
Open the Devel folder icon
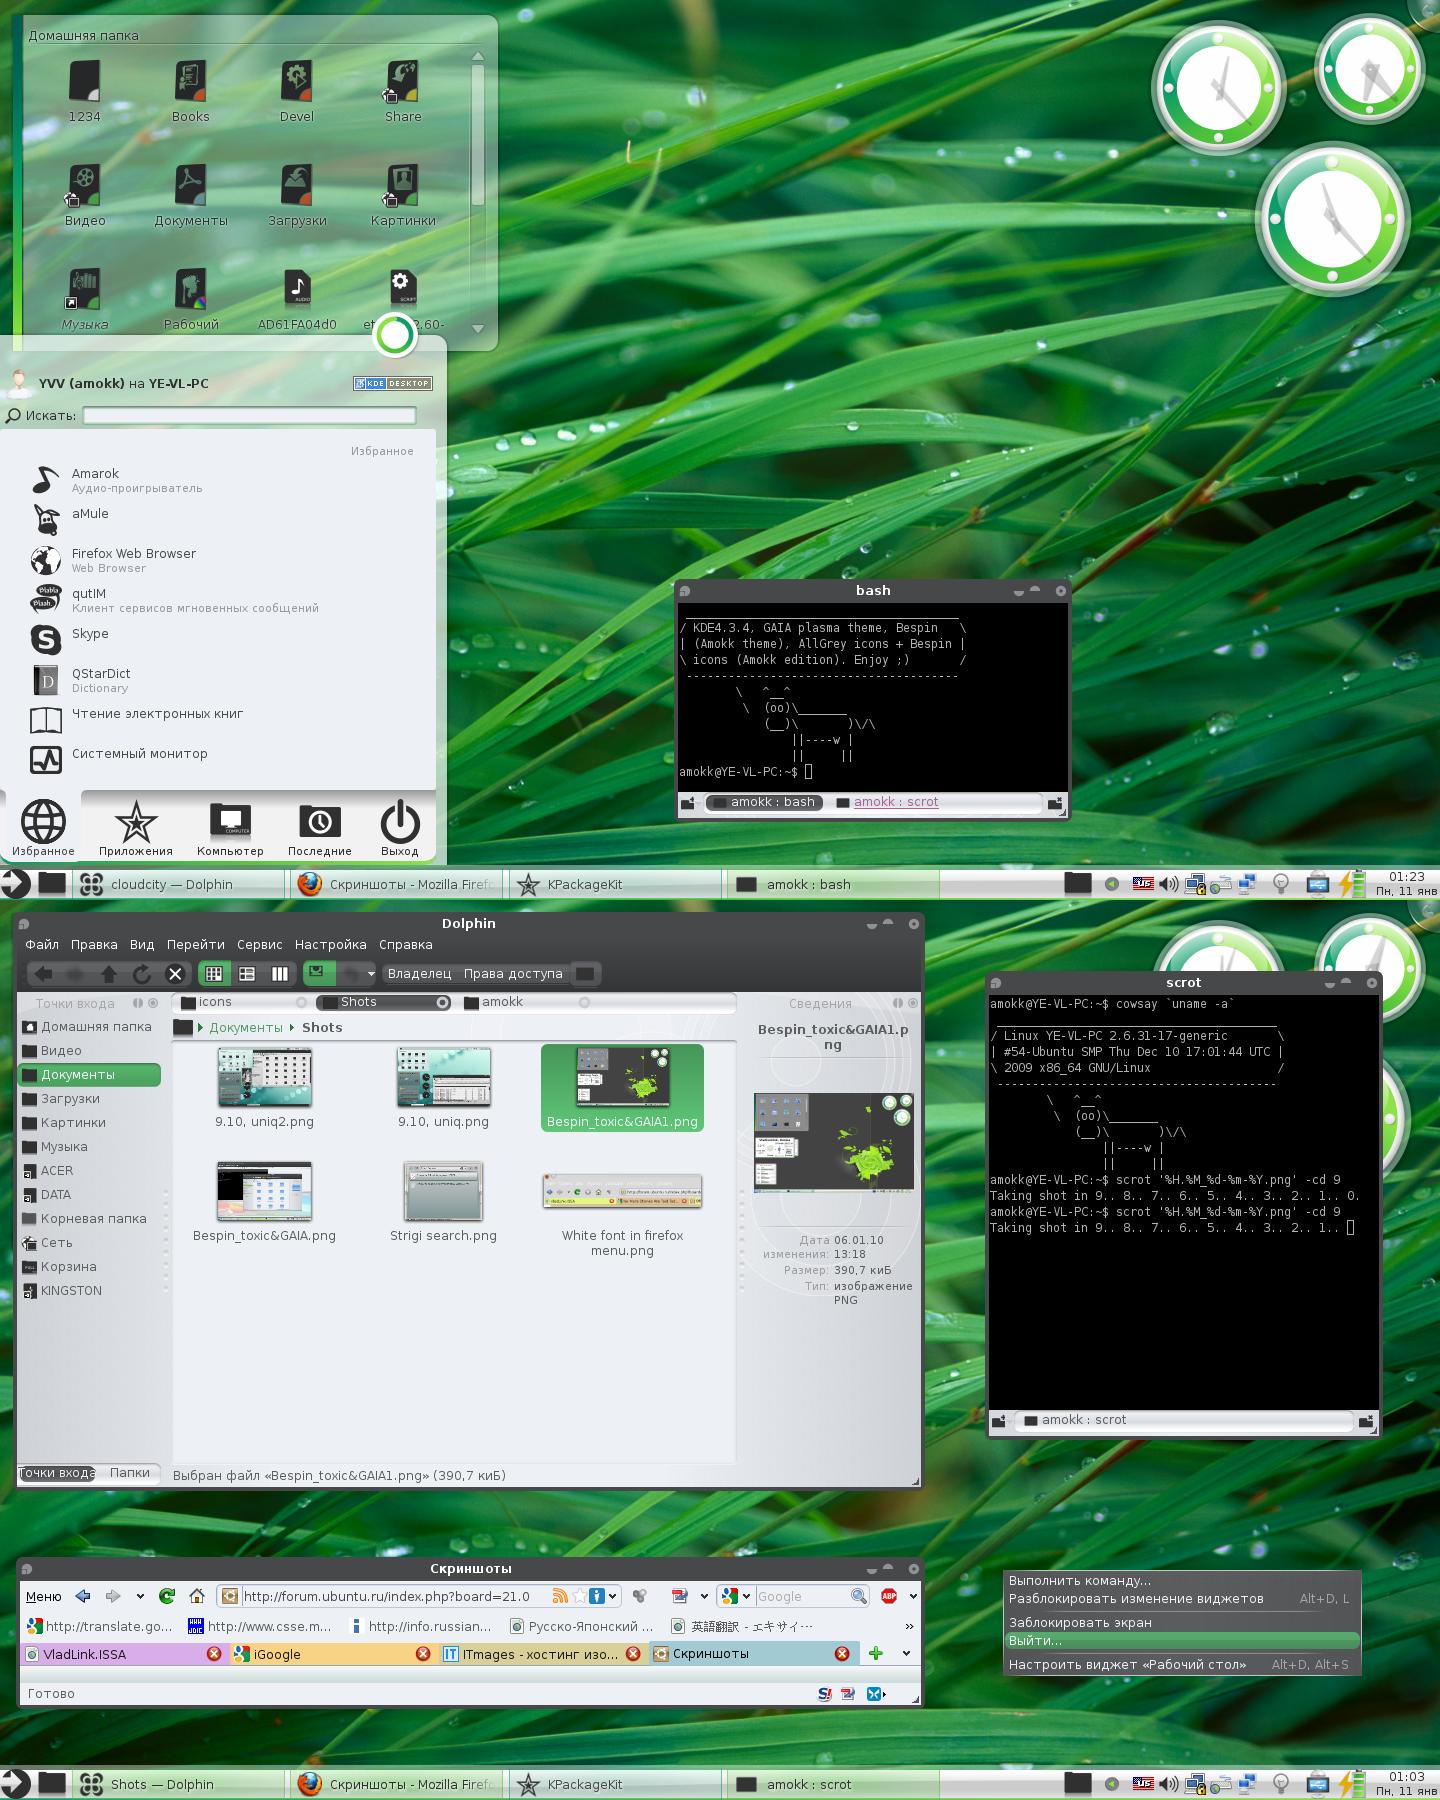click(x=297, y=91)
